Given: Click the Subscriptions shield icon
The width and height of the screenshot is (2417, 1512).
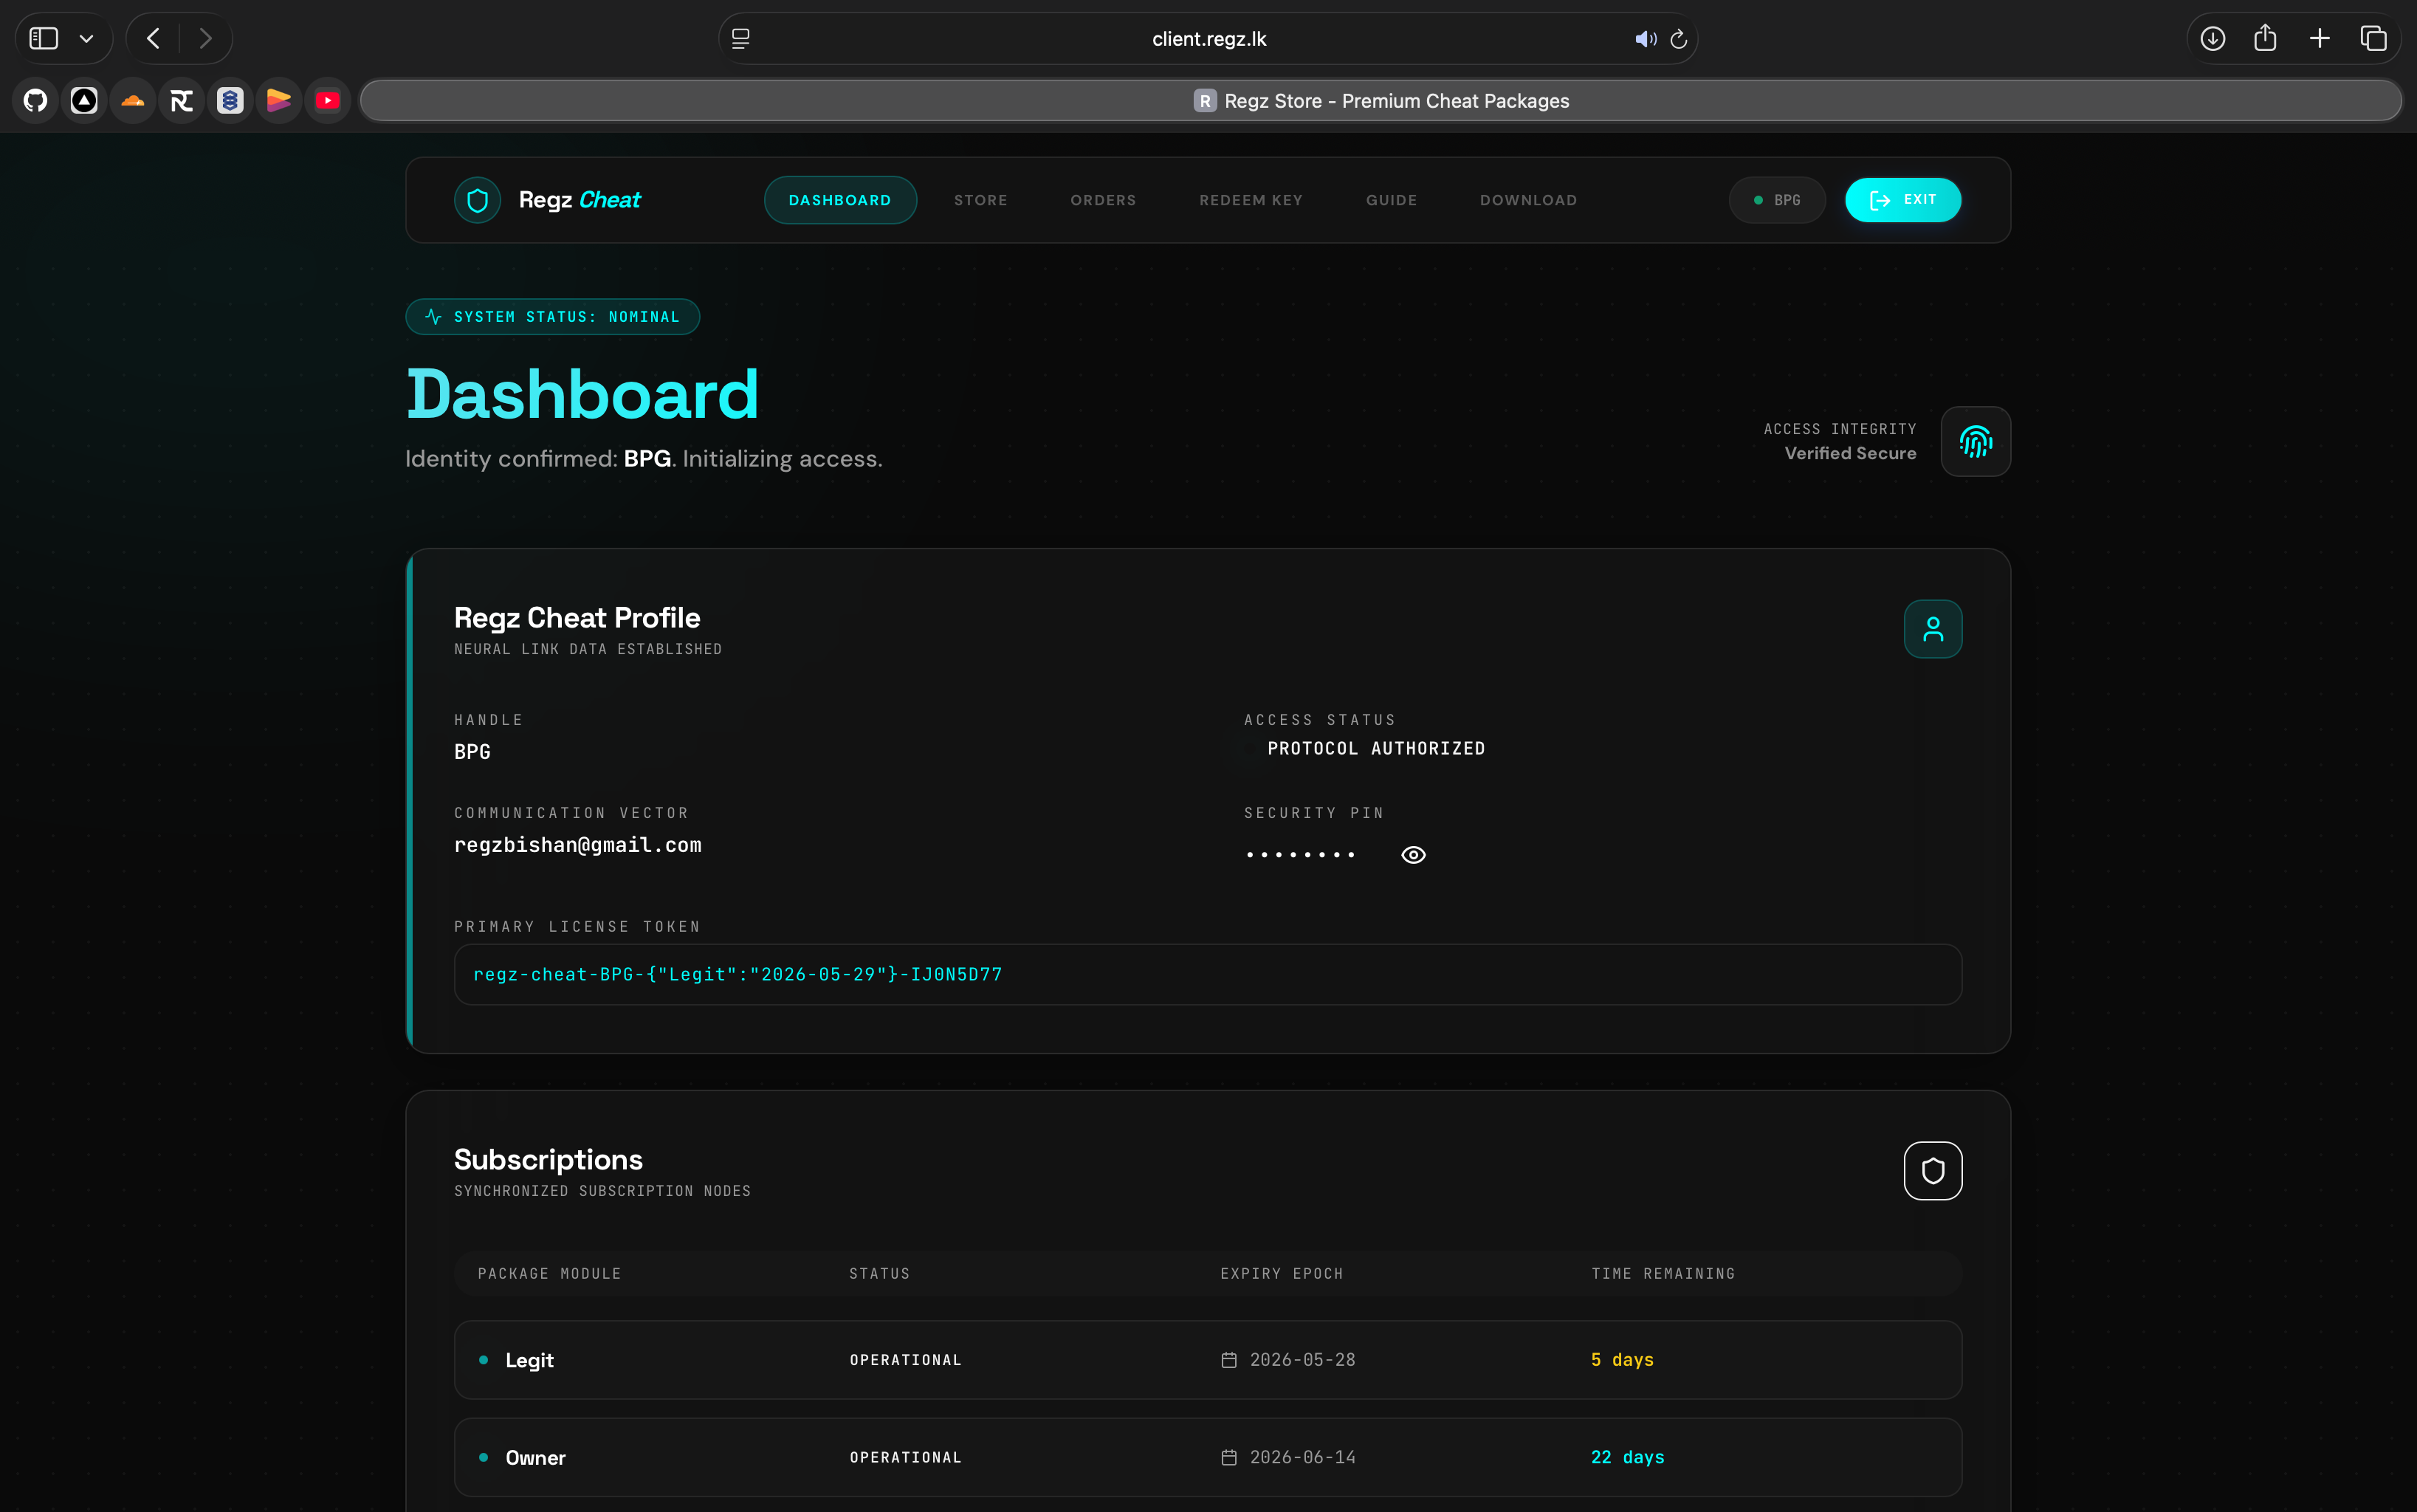Looking at the screenshot, I should pos(1933,1171).
